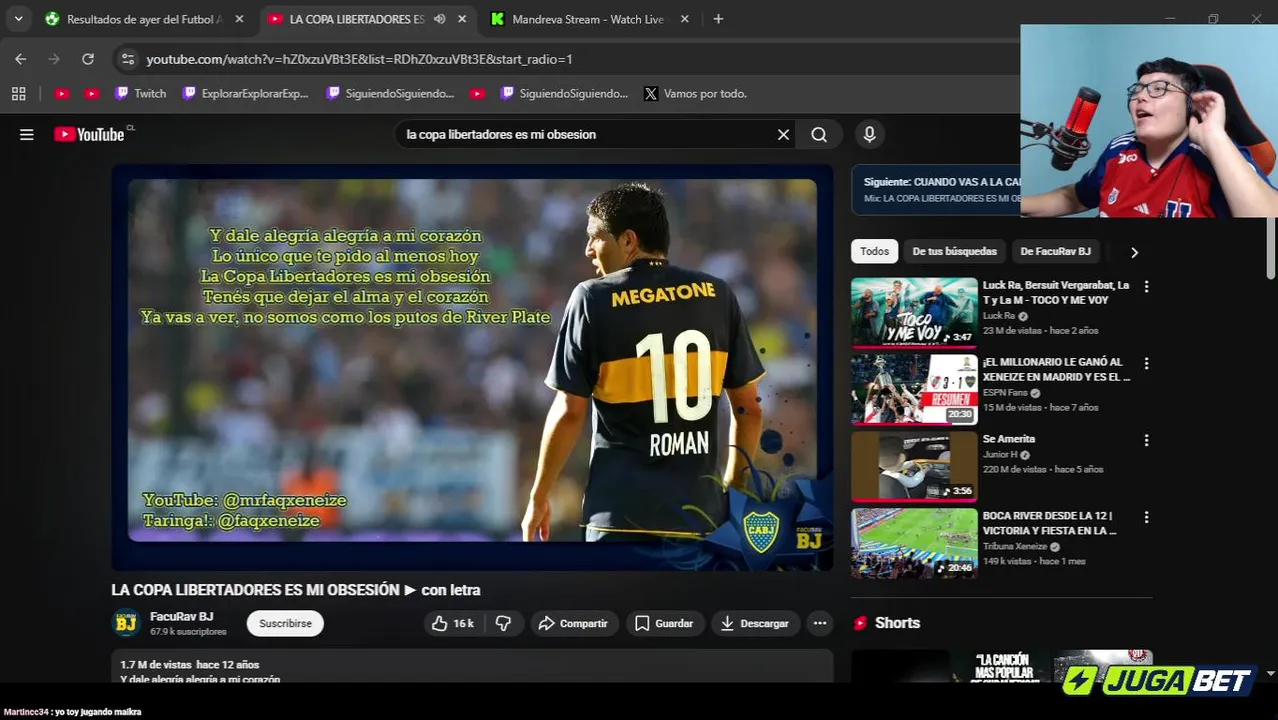The width and height of the screenshot is (1278, 720).
Task: Open the bookmarks apps grid icon
Action: (x=18, y=93)
